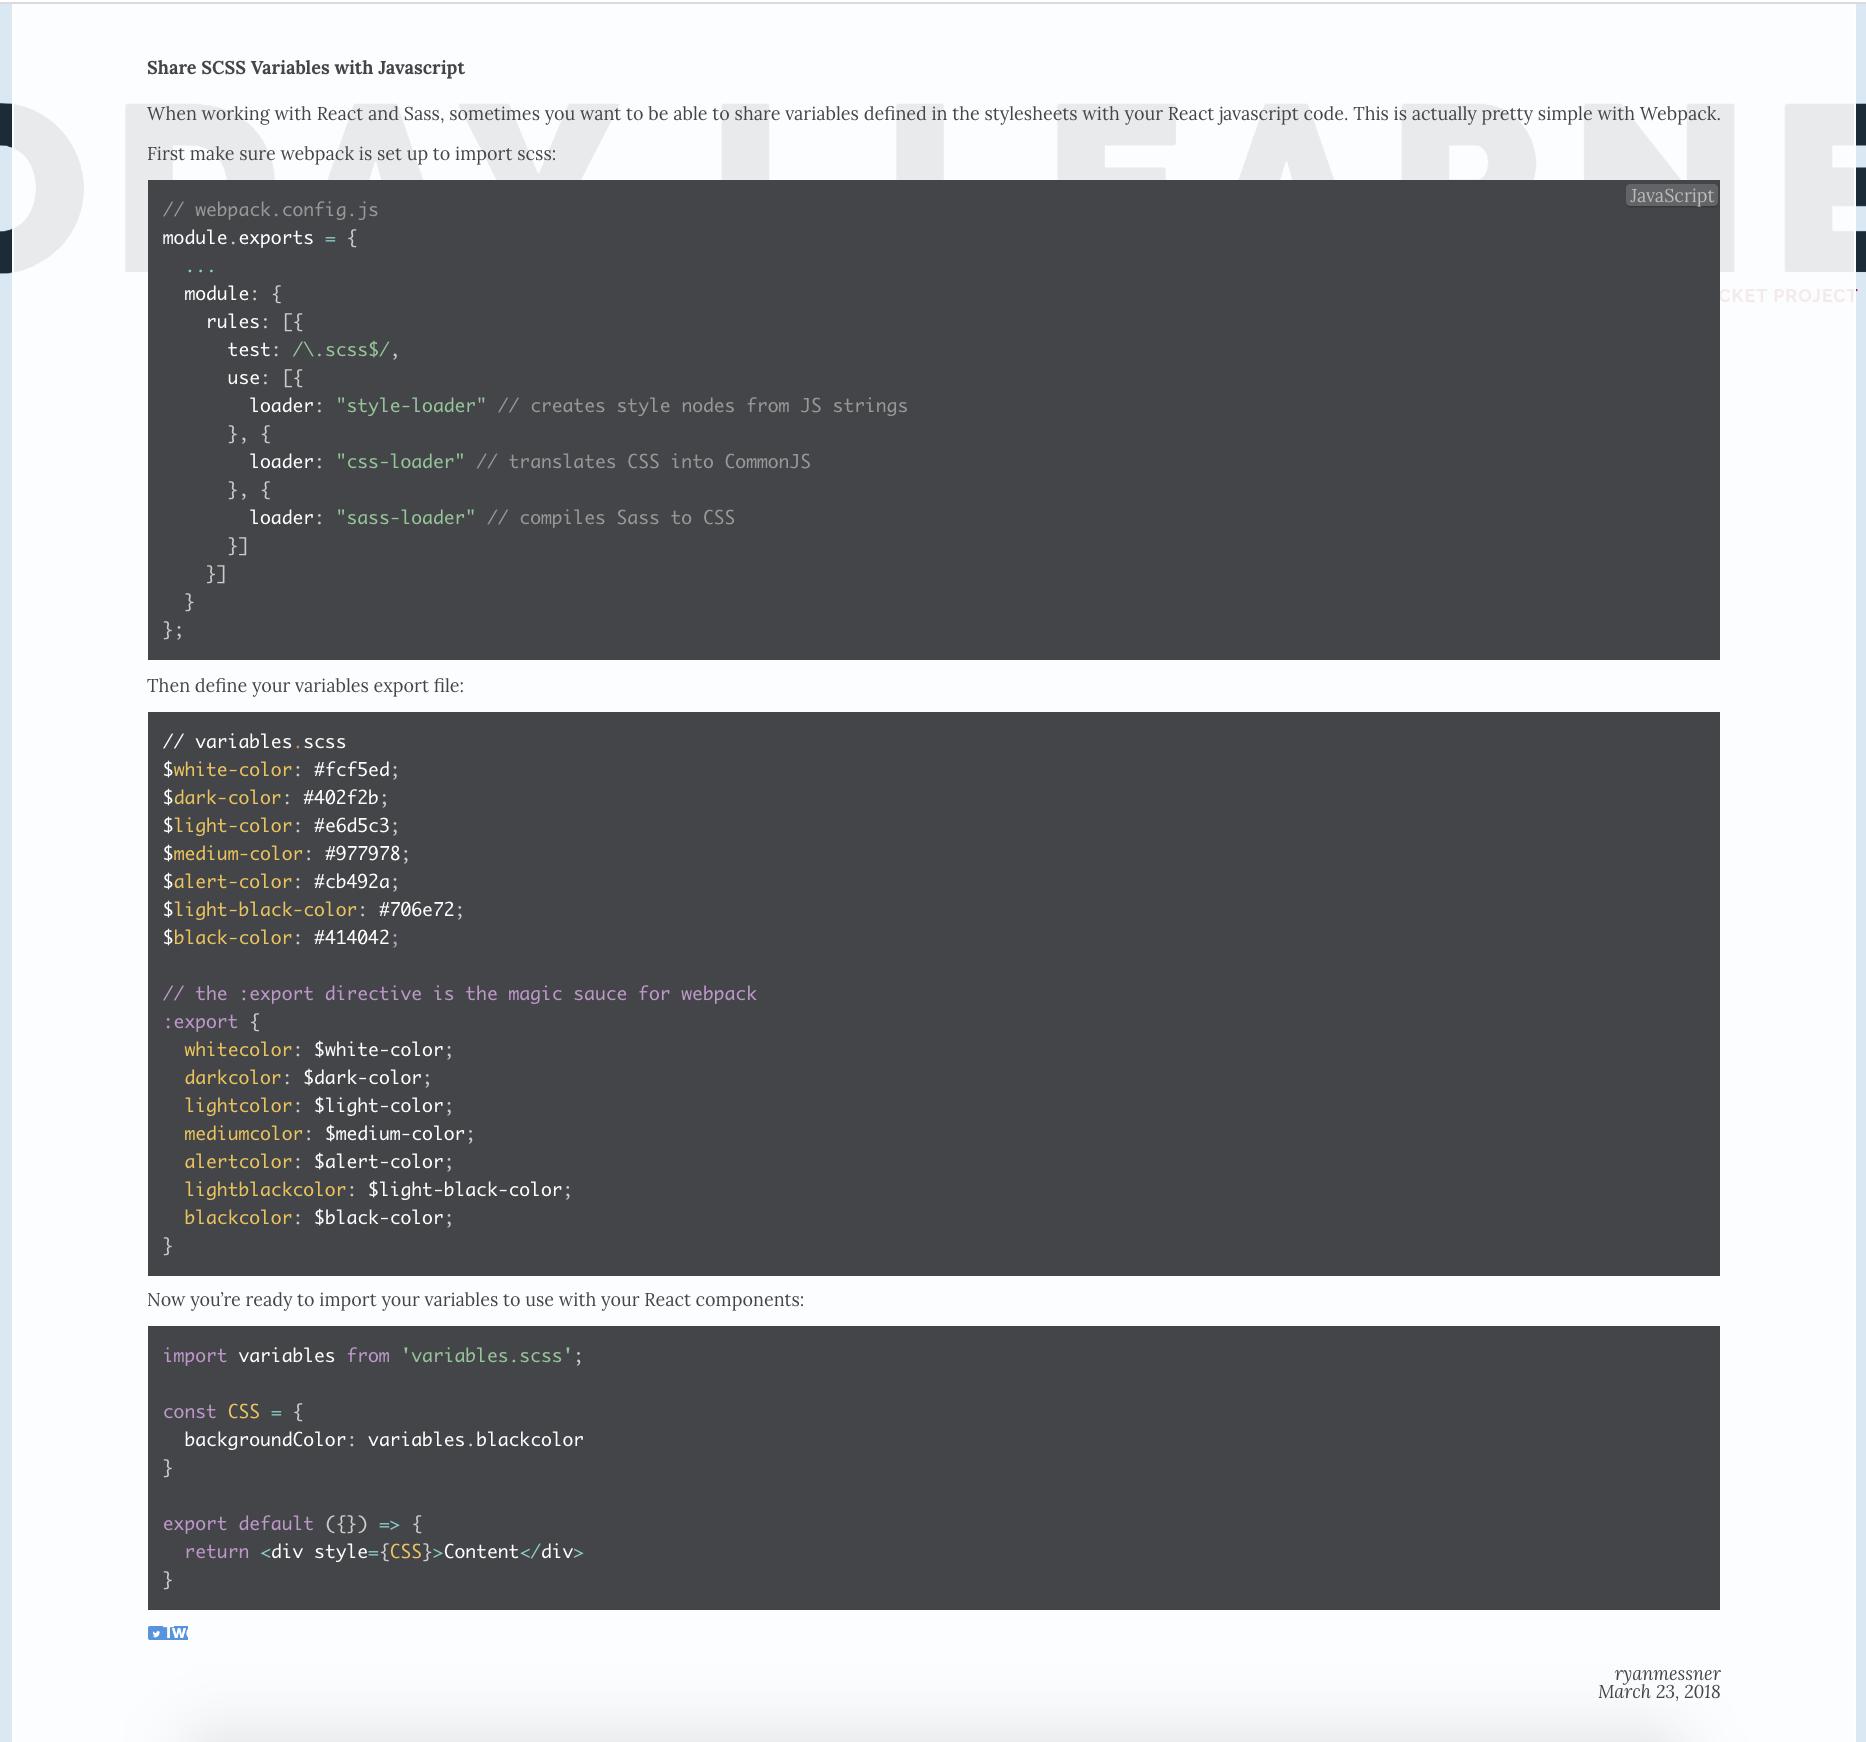This screenshot has width=1866, height=1742.
Task: Click the JavaScript language badge on code block
Action: click(x=1670, y=196)
